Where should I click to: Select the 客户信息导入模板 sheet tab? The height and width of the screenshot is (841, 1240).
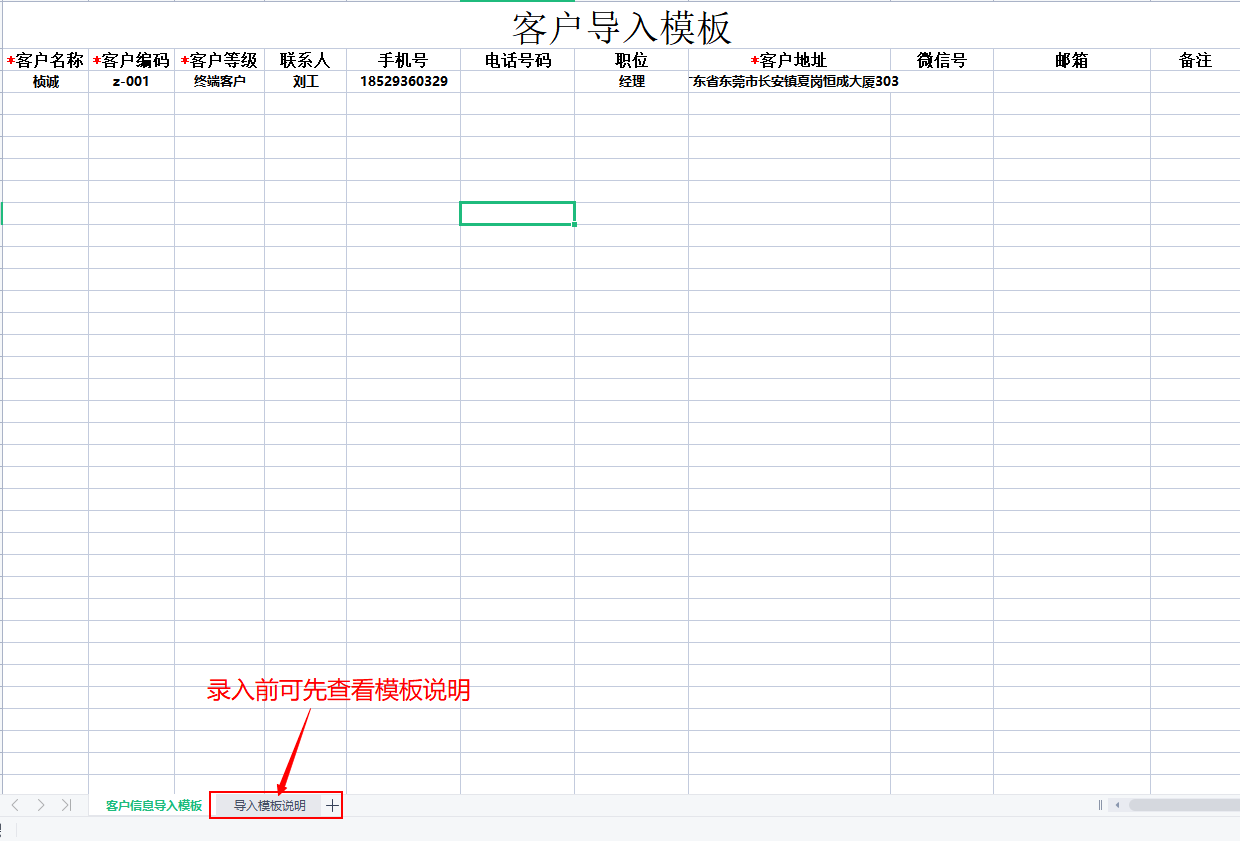point(154,805)
